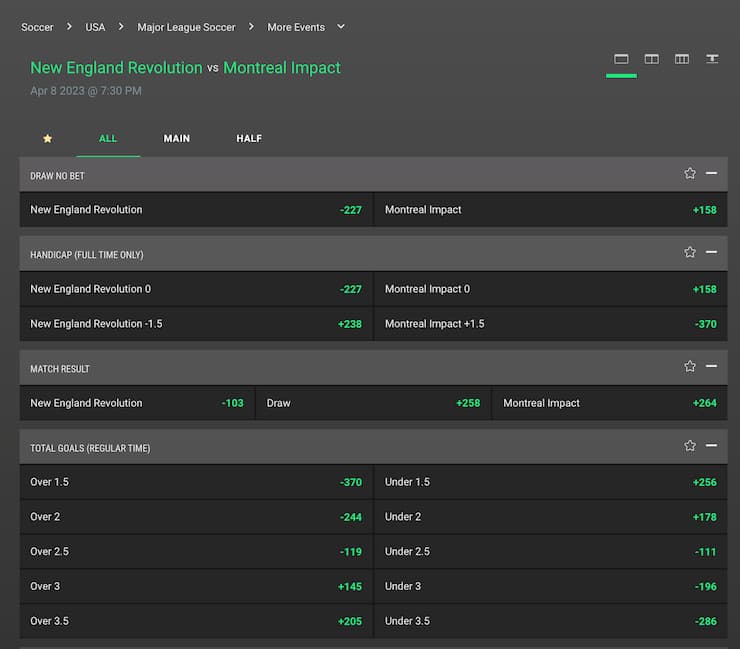Viewport: 740px width, 649px height.
Task: Pick Under 2.5 goals at -111
Action: [x=551, y=552]
